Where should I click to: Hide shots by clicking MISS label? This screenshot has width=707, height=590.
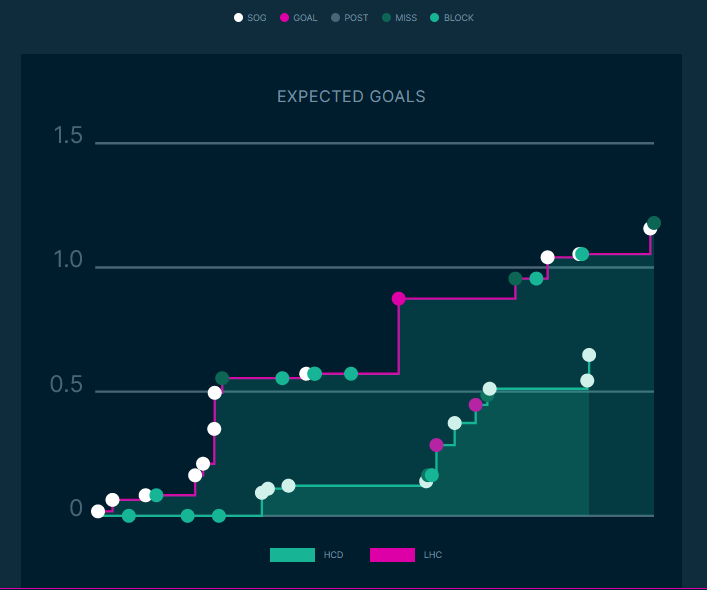(x=406, y=18)
